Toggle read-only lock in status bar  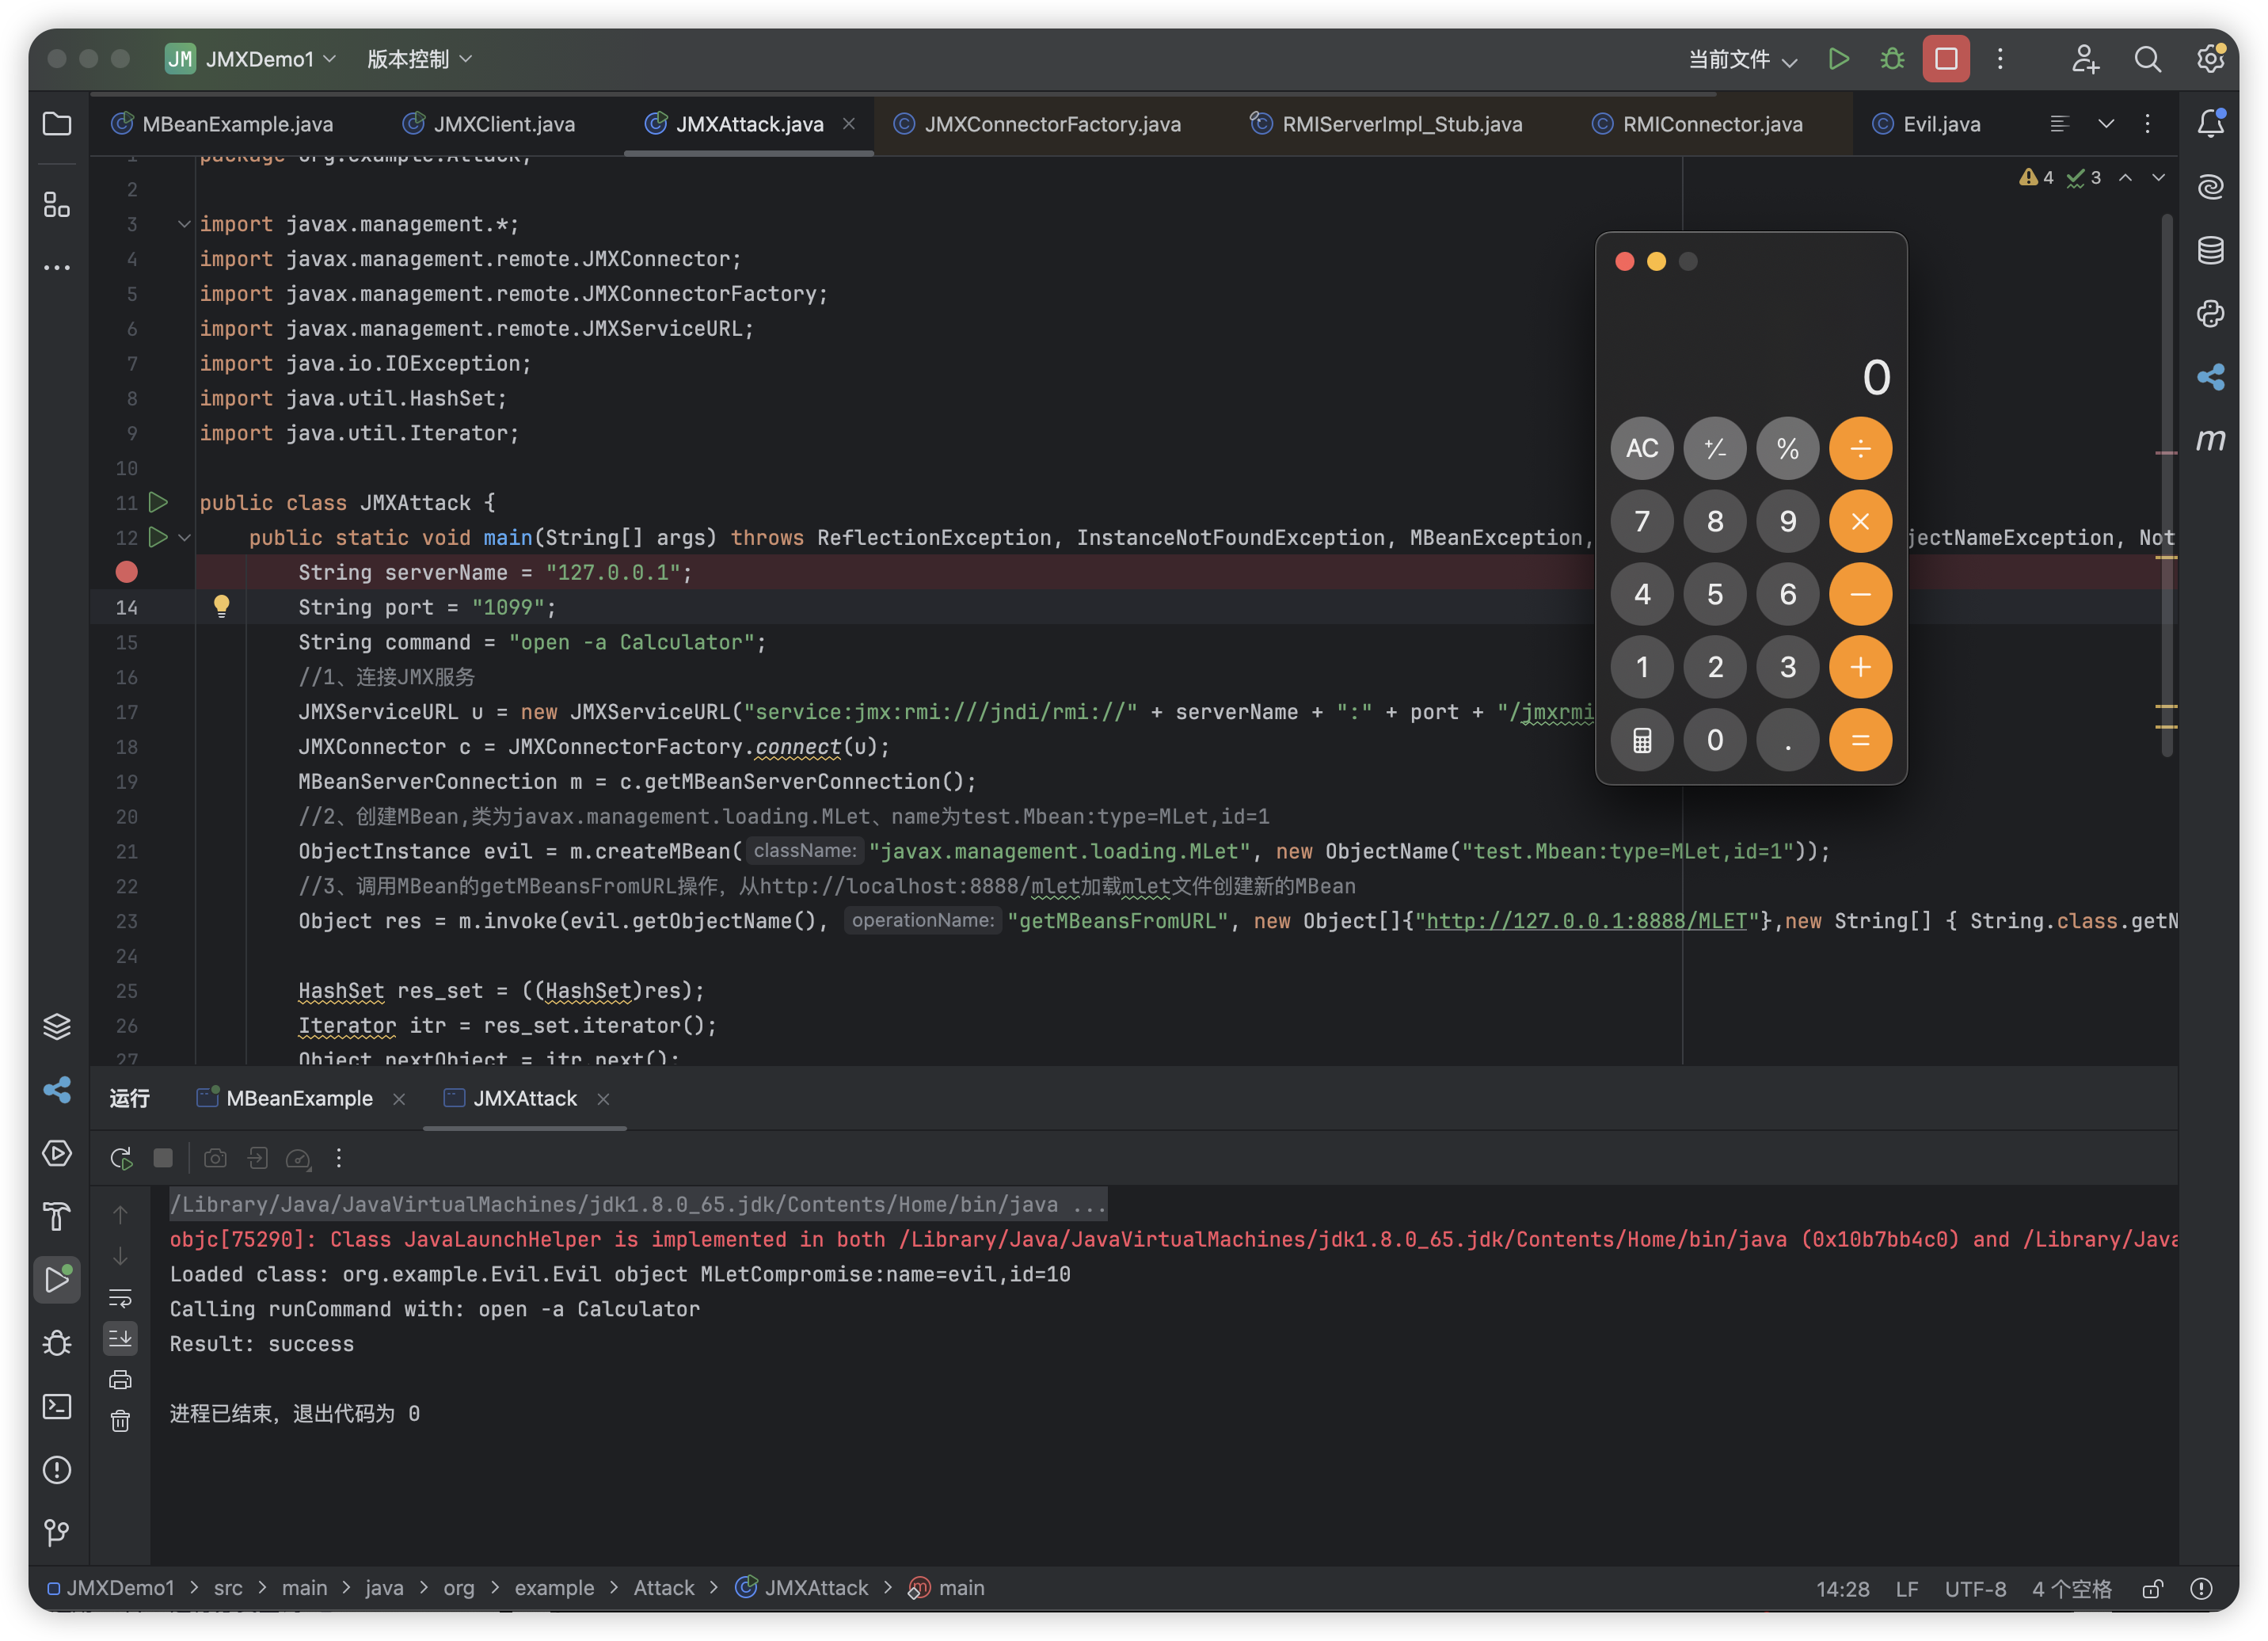tap(2153, 1588)
